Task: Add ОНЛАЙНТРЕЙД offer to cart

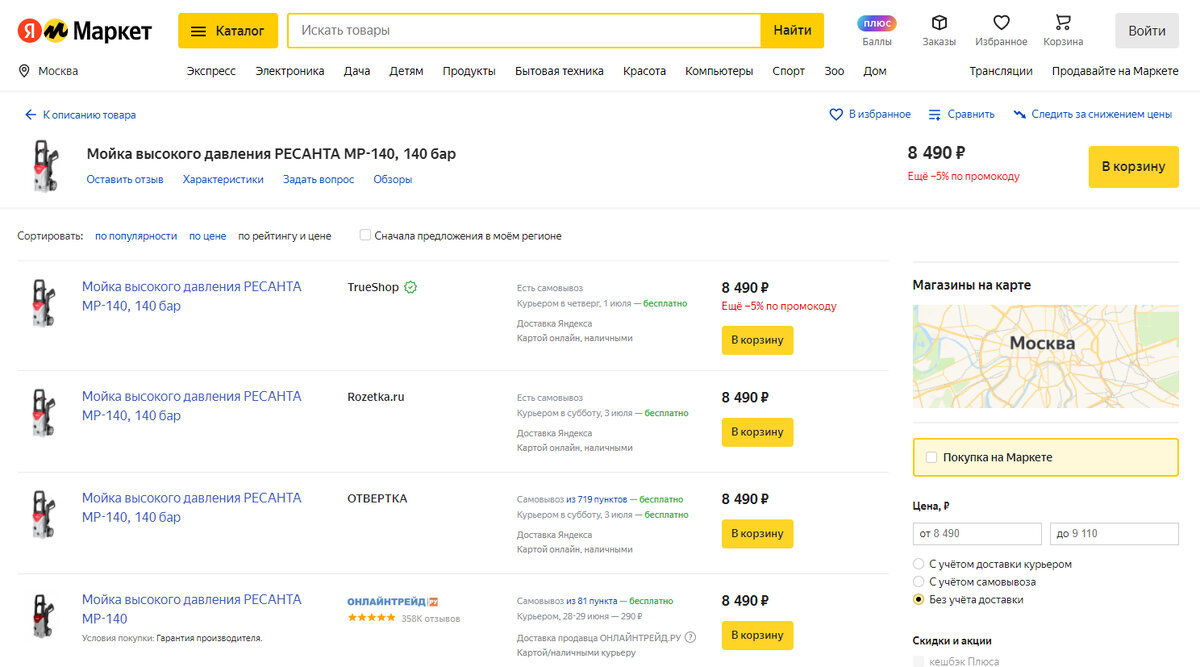Action: pos(757,635)
